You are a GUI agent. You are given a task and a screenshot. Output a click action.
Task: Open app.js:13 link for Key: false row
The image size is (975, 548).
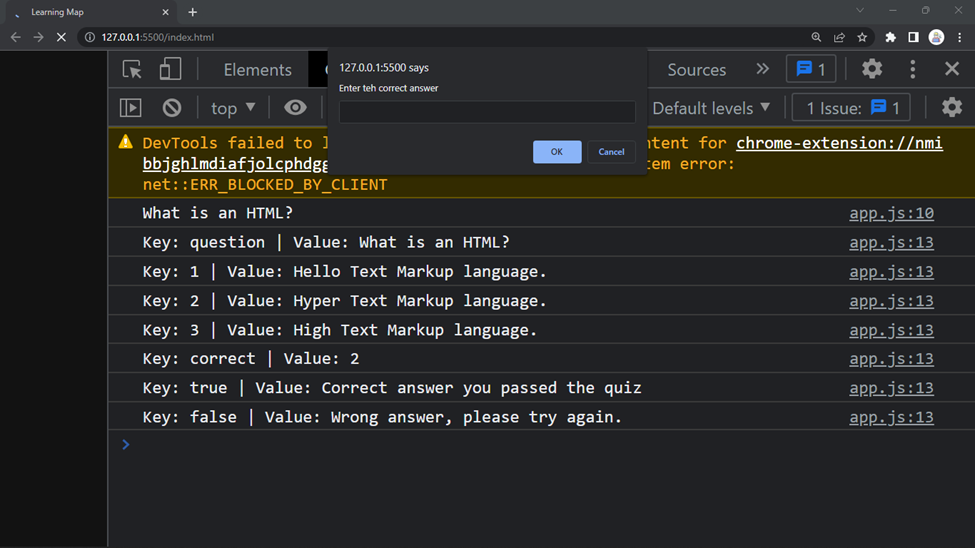[891, 417]
